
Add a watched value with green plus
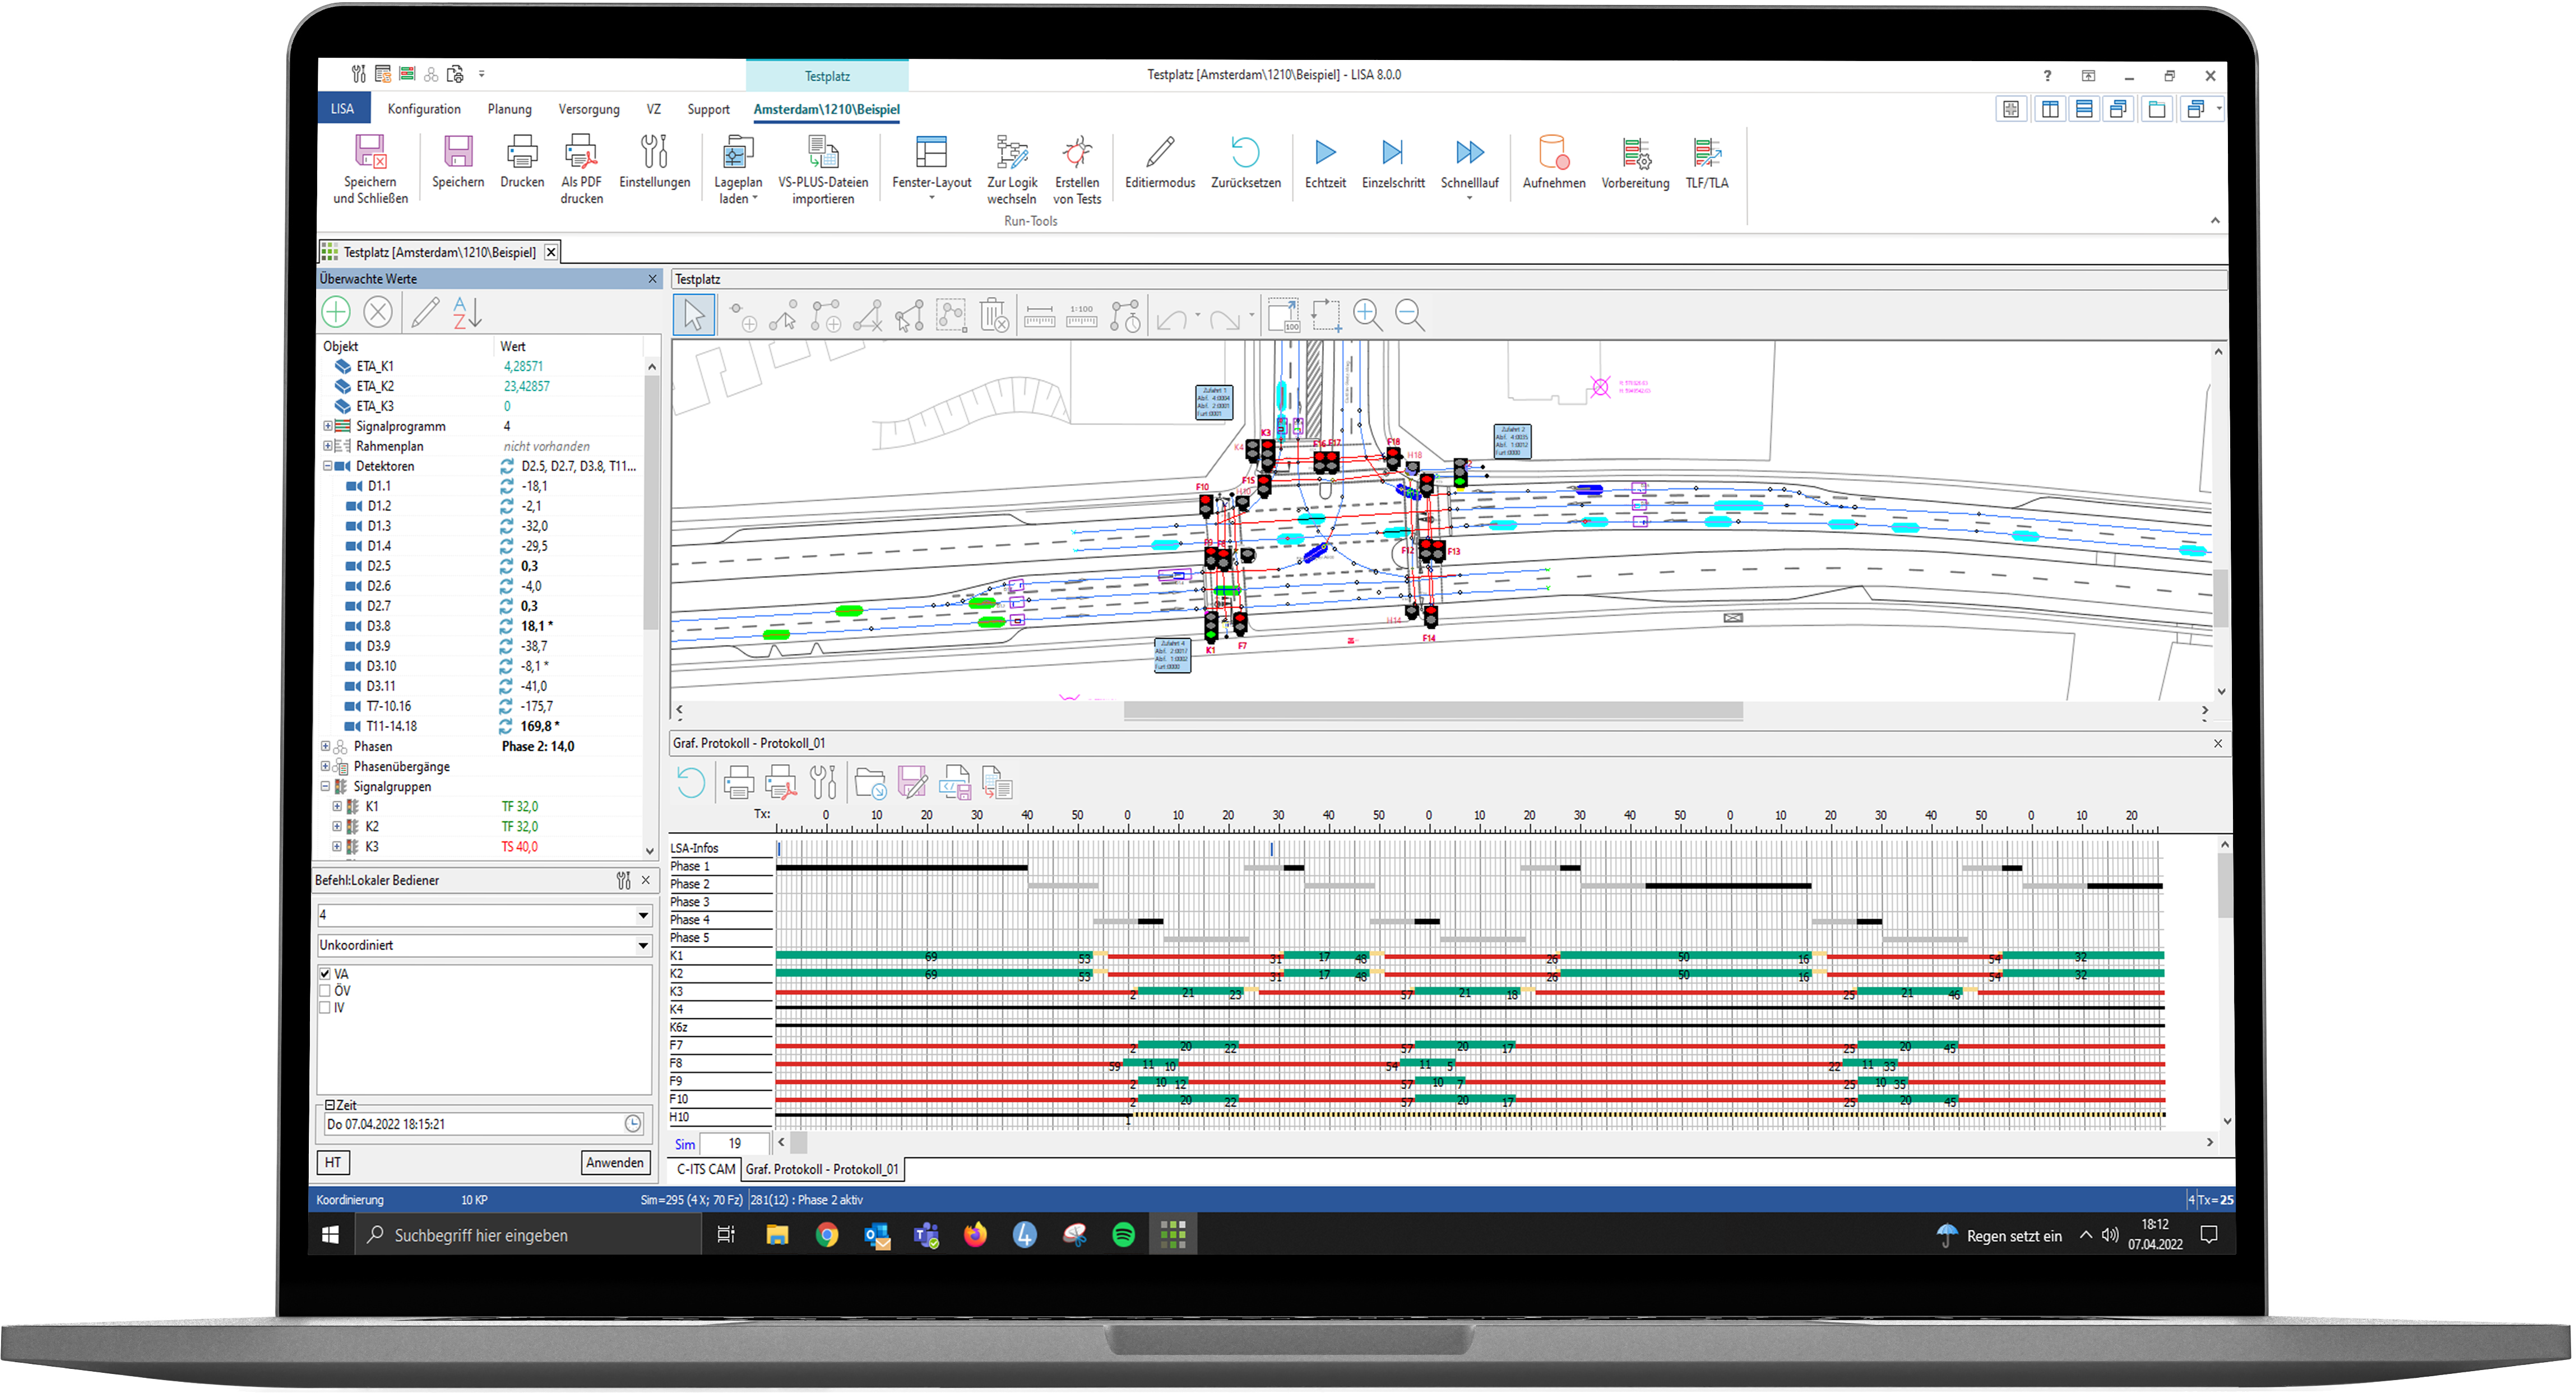(x=336, y=313)
